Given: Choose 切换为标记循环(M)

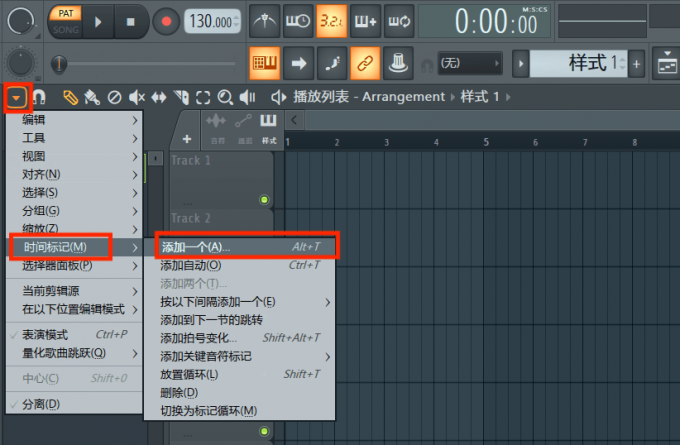Looking at the screenshot, I should click(240, 411).
